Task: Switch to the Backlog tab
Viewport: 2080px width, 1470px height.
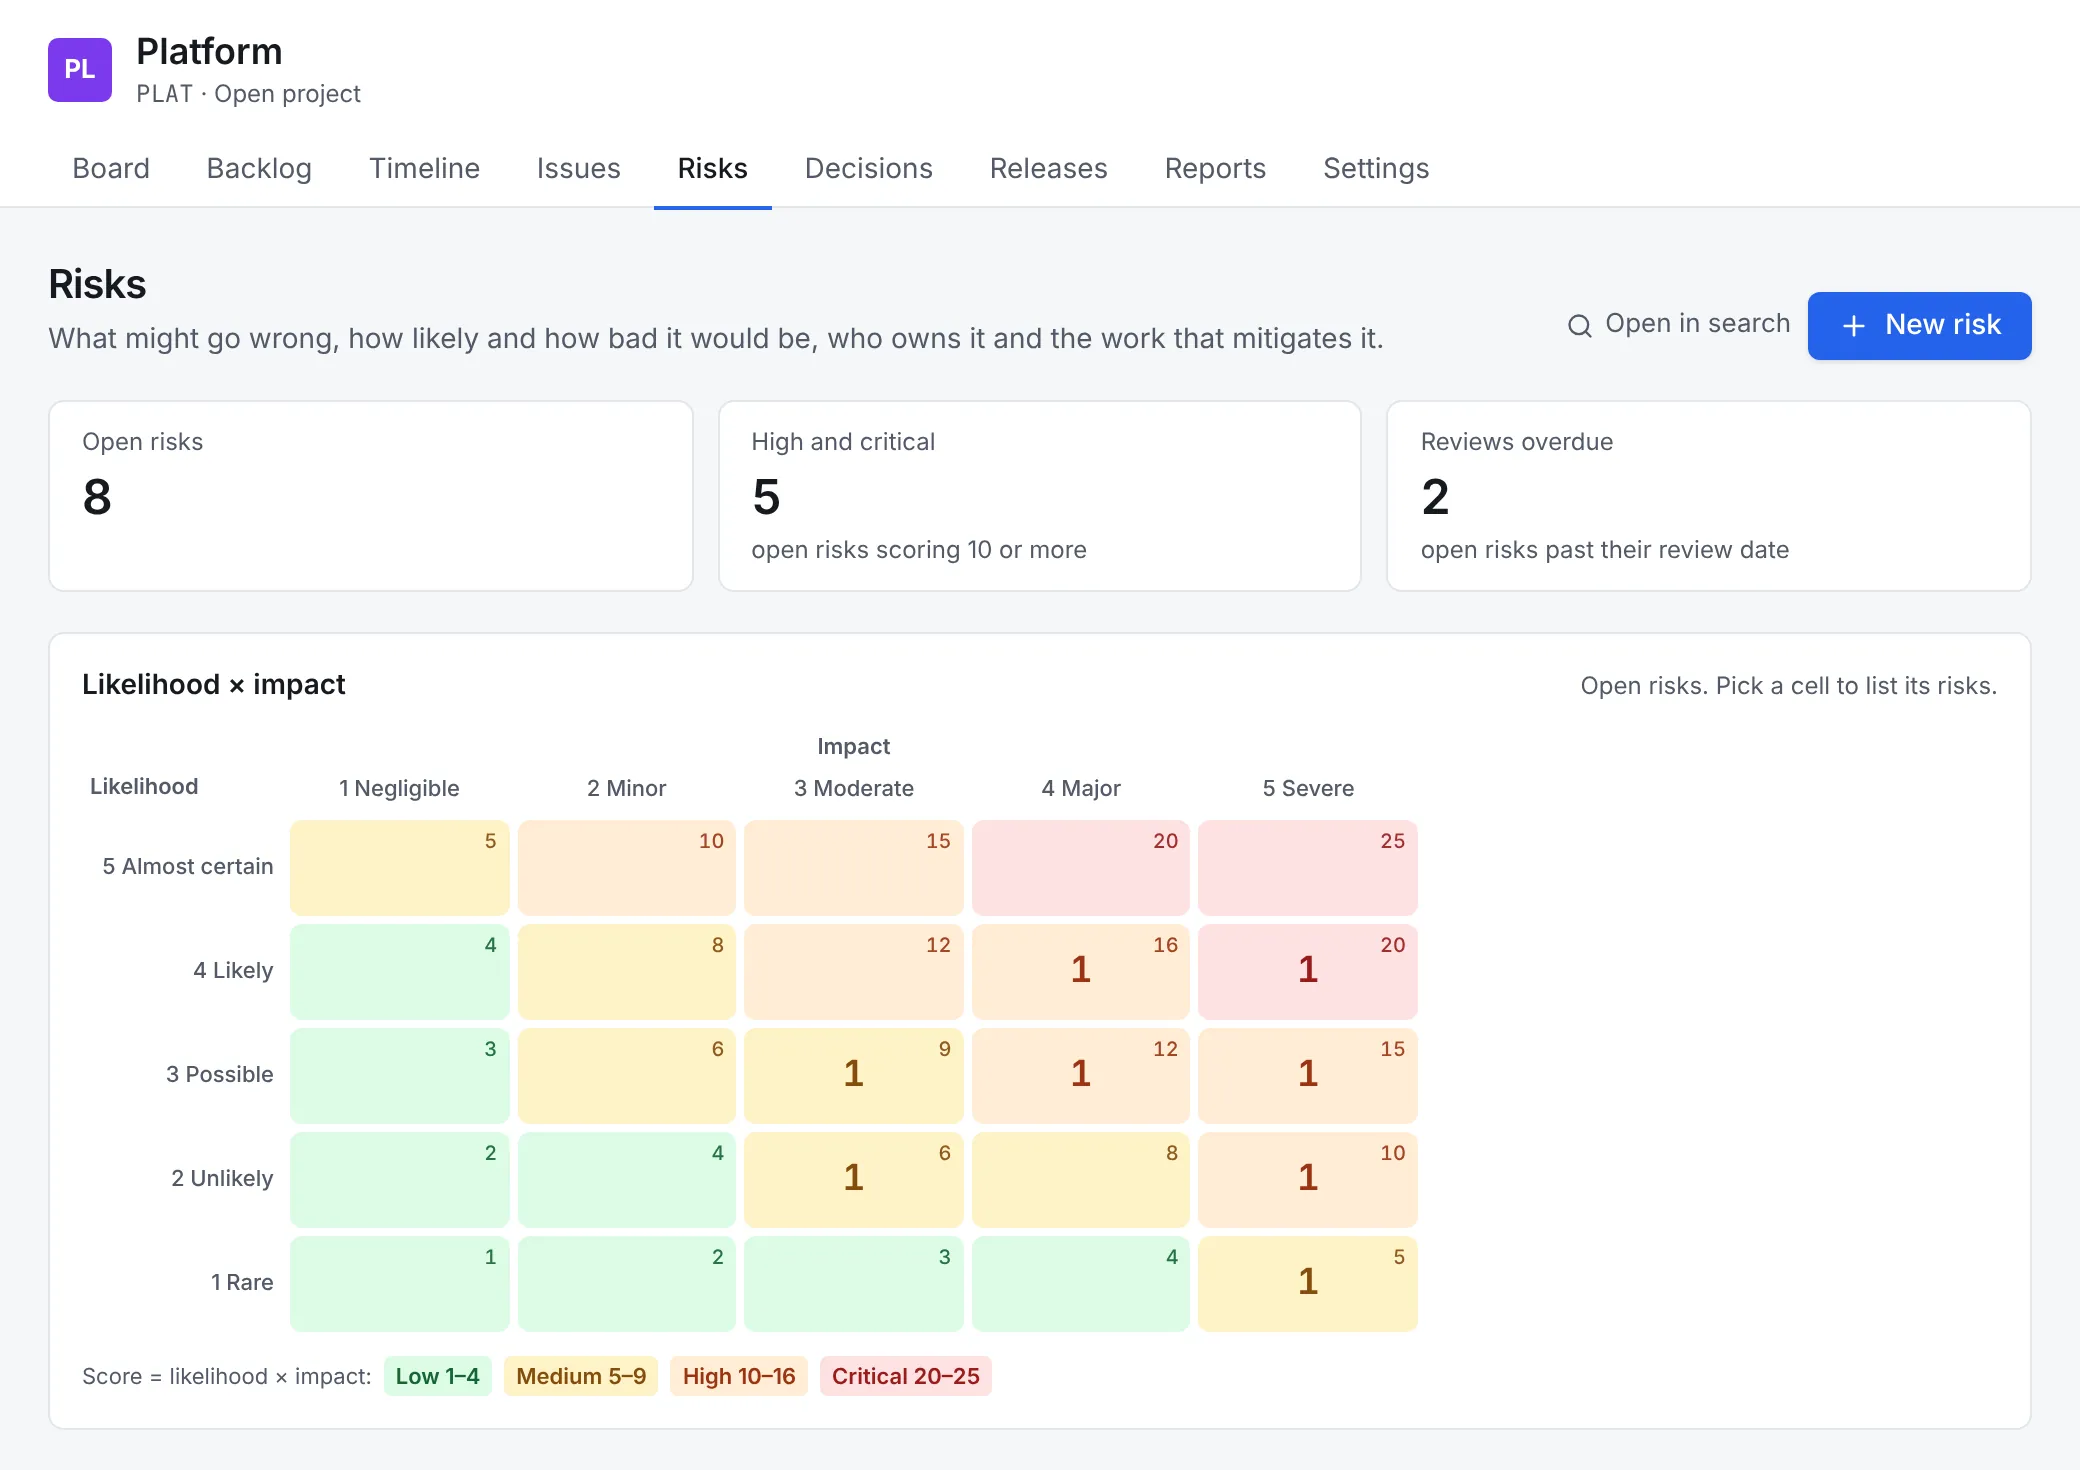Action: 259,168
